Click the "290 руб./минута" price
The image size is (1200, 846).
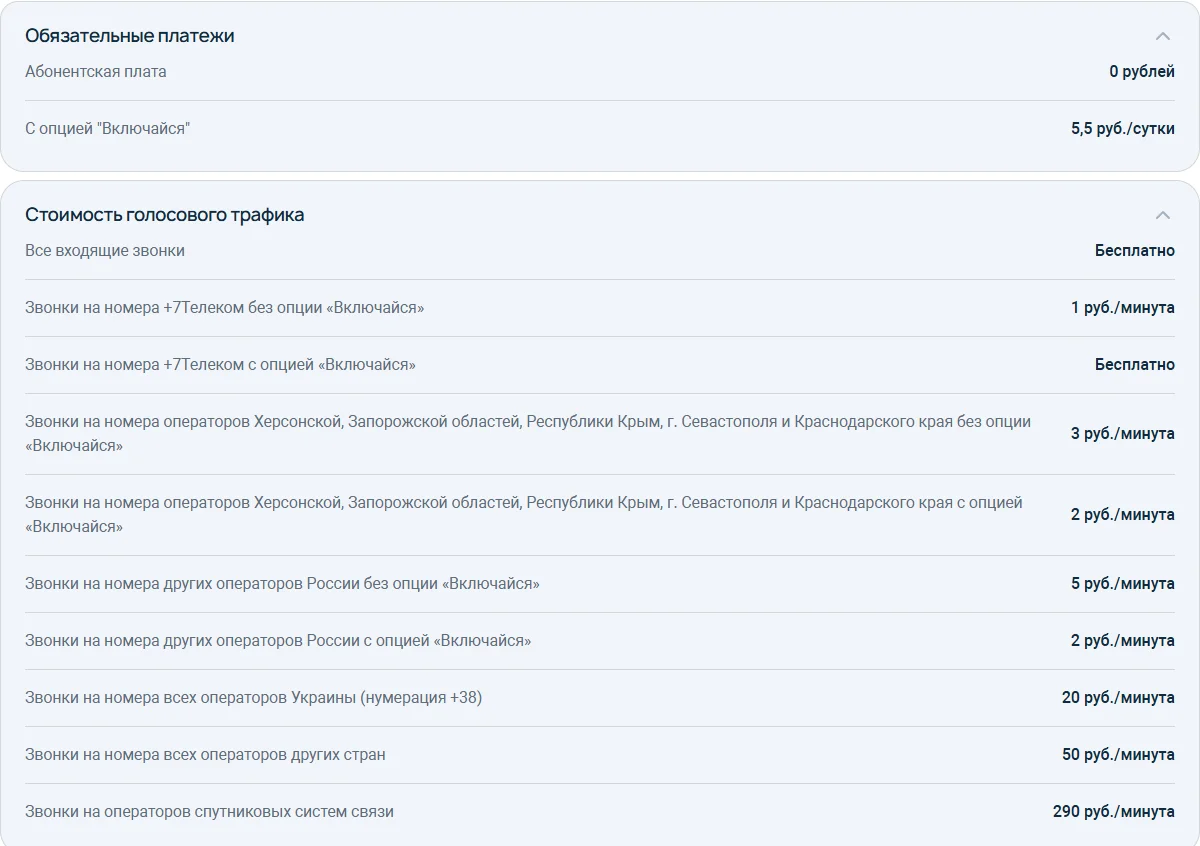pos(1114,812)
